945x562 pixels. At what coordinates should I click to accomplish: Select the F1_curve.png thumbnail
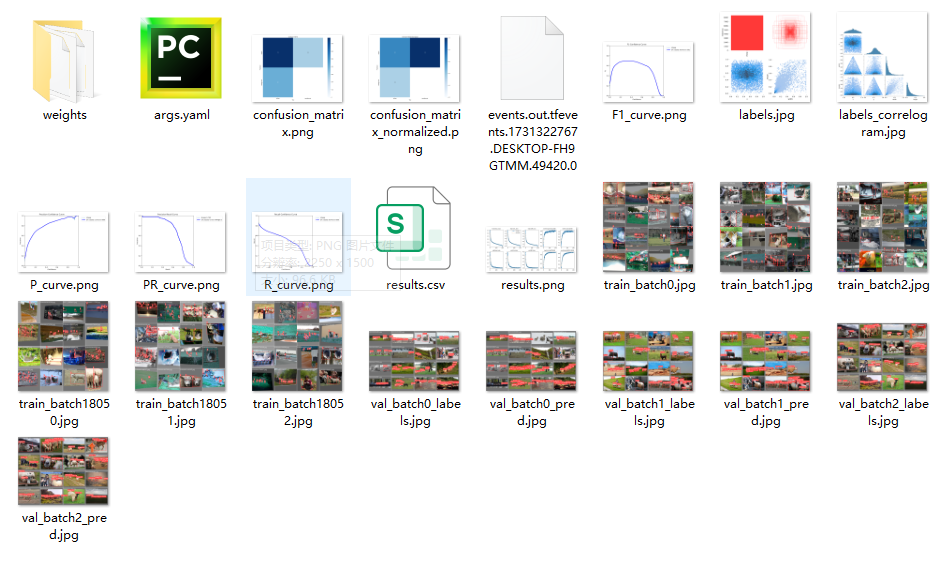coord(648,72)
